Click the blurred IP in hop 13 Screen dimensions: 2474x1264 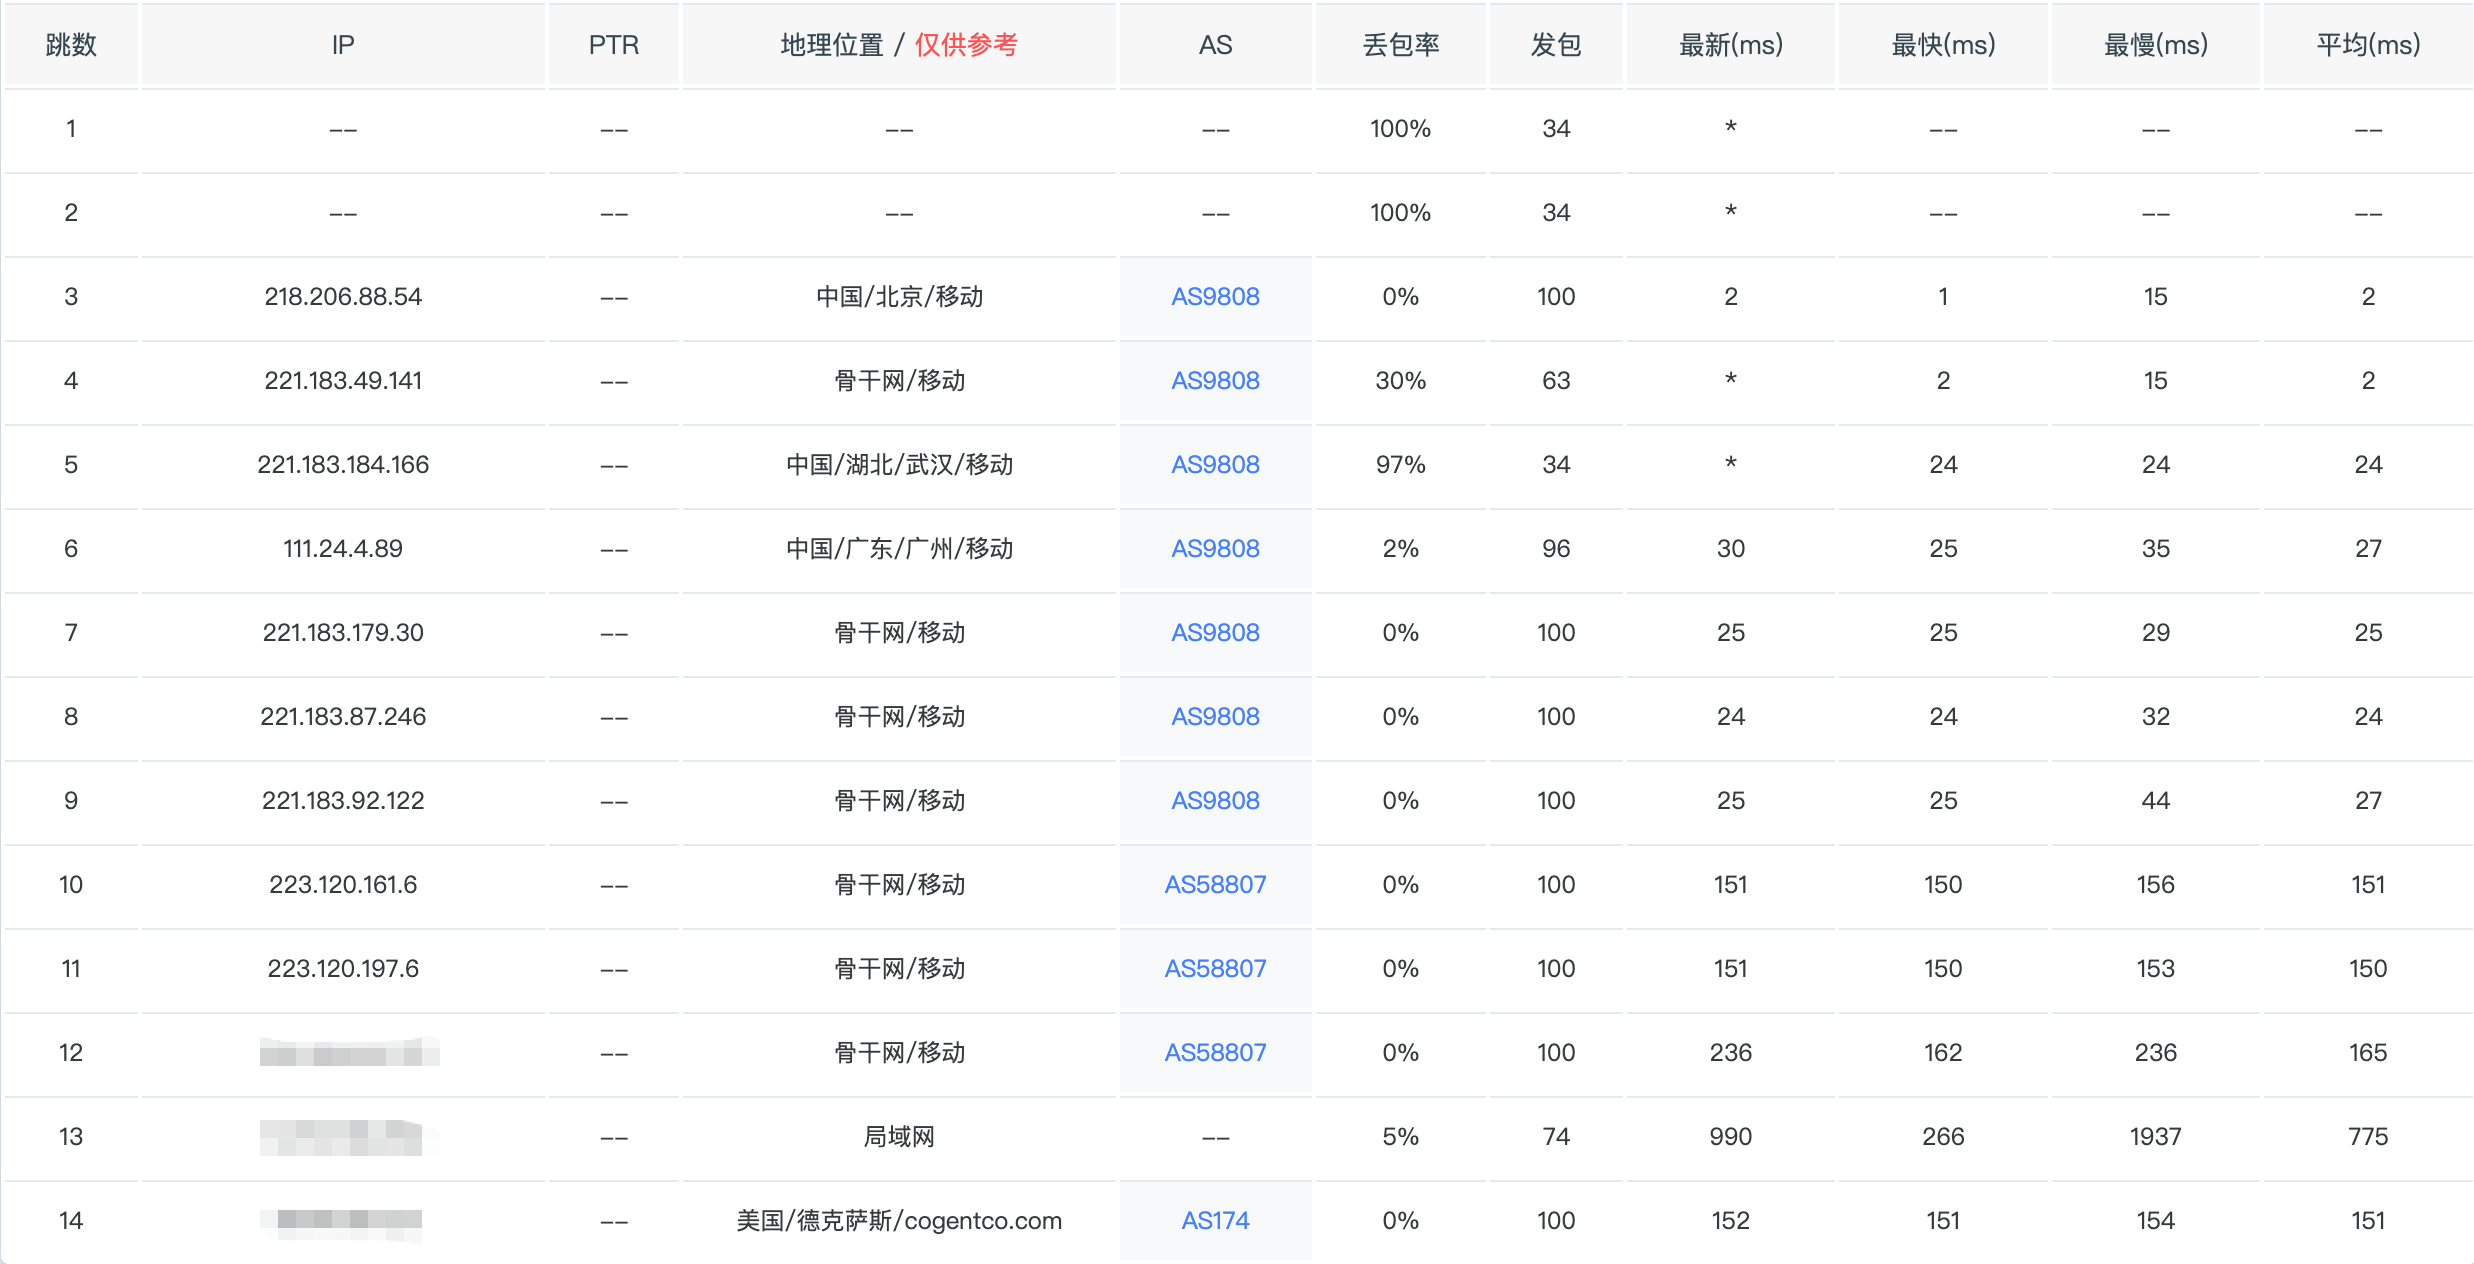[341, 1137]
